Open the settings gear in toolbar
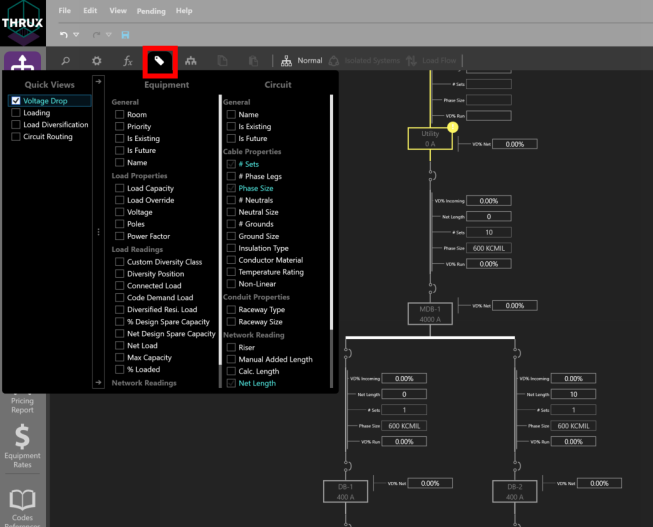Screen dimensions: 653x527 pos(96,61)
